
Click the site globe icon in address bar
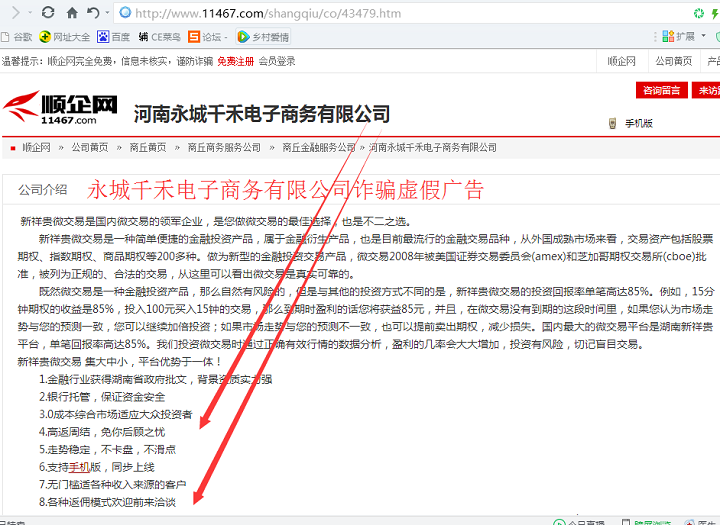[x=125, y=13]
